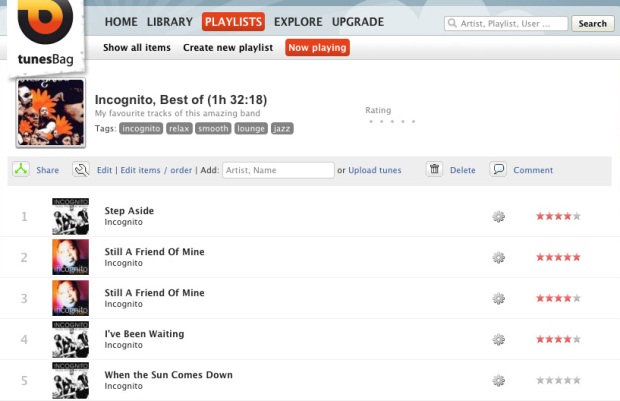The width and height of the screenshot is (620, 401).
Task: Open gear options for Step Aside
Action: (x=498, y=217)
